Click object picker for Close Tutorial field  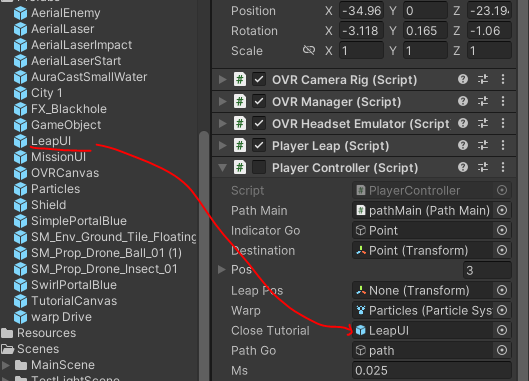(502, 330)
